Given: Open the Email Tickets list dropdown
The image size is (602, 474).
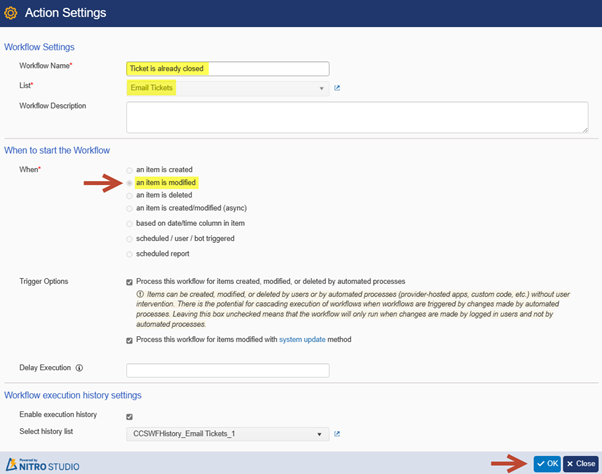Looking at the screenshot, I should pos(228,88).
